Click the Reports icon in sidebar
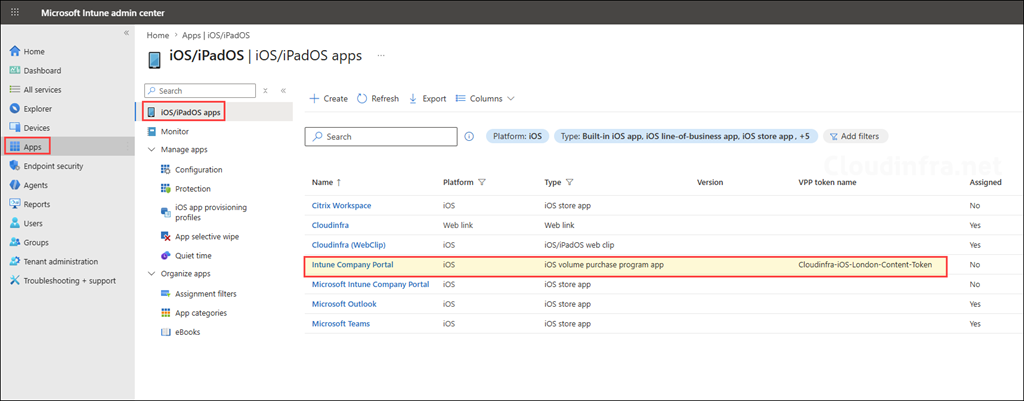Screen dimensions: 1024x401 (15, 204)
